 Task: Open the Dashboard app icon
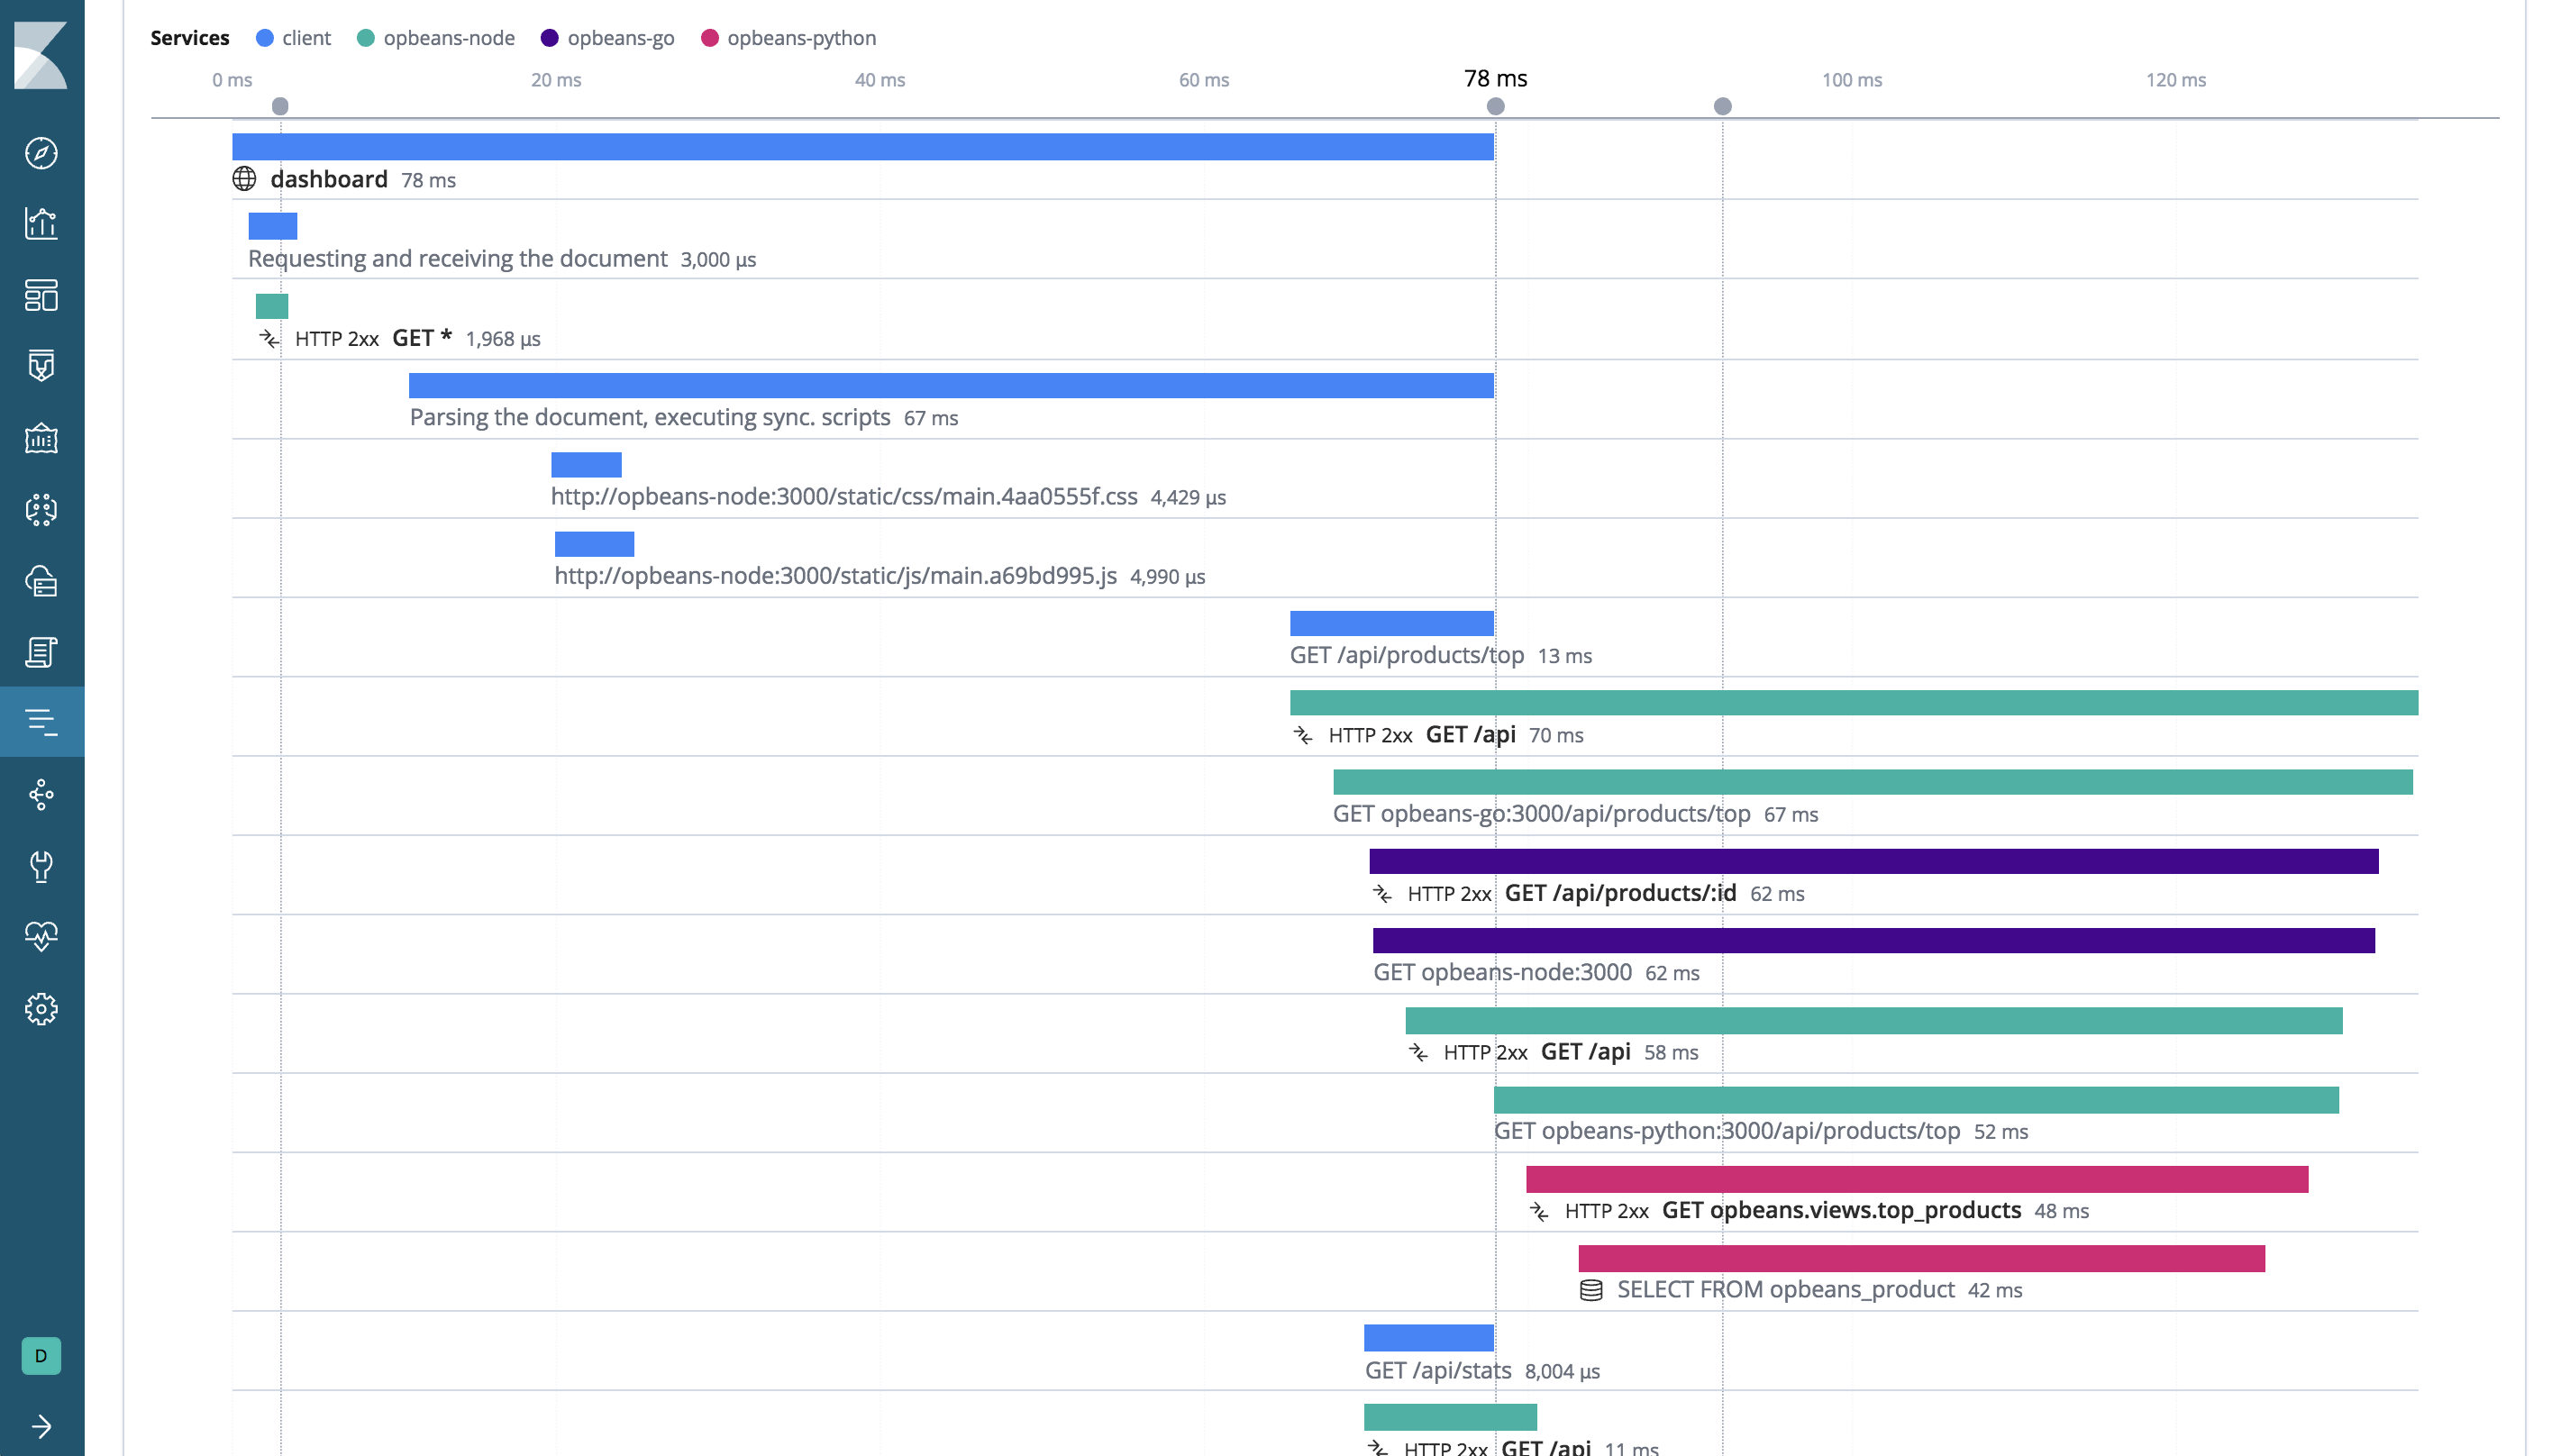pos(42,296)
